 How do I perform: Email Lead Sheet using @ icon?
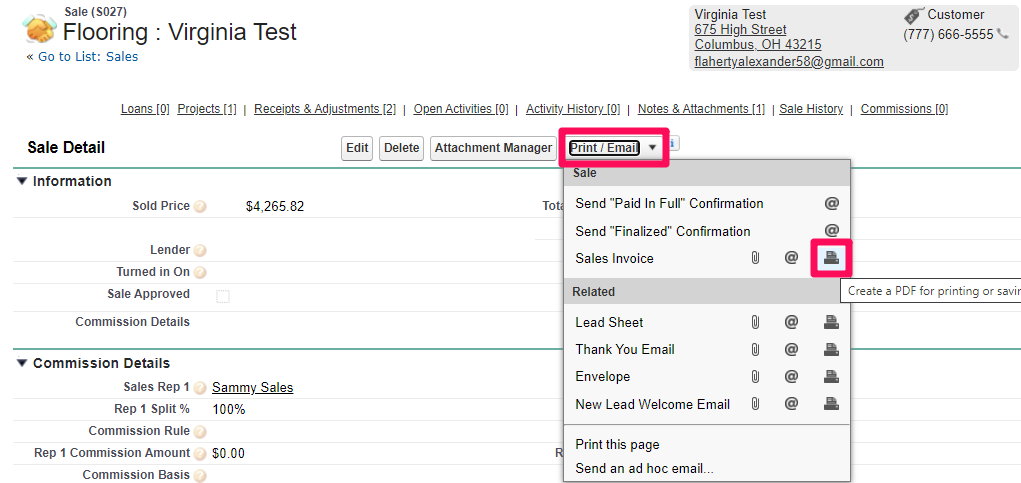tap(791, 322)
